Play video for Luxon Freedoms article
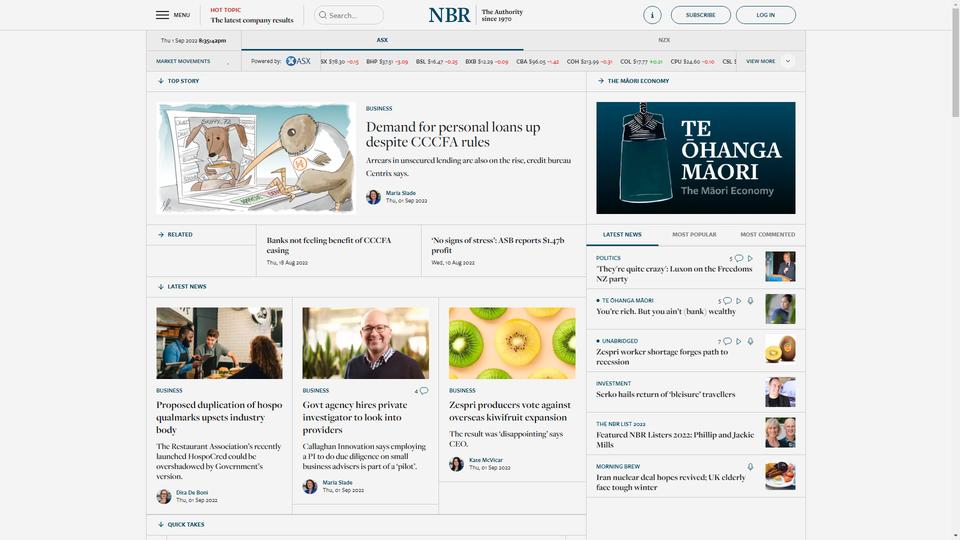960x540 pixels. click(750, 258)
